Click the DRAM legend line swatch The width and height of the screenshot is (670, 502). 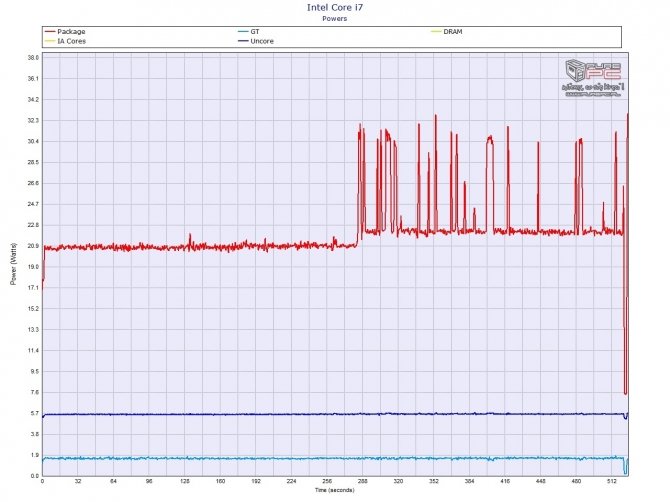[436, 32]
